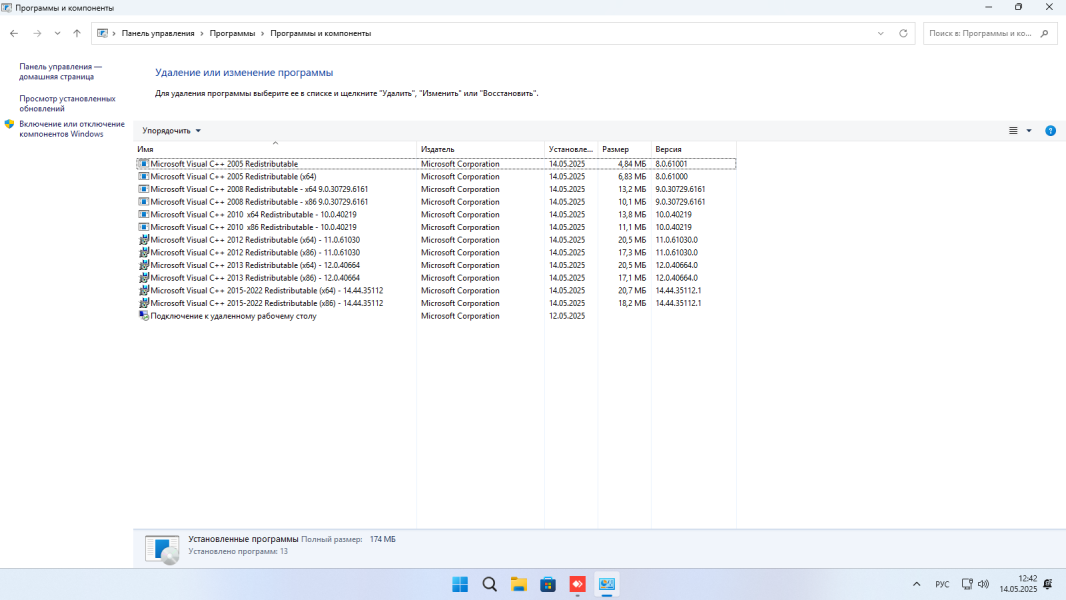1066x600 pixels.
Task: Select Visual C++ 2012 Redistributable (x86) entry
Action: tap(436, 253)
